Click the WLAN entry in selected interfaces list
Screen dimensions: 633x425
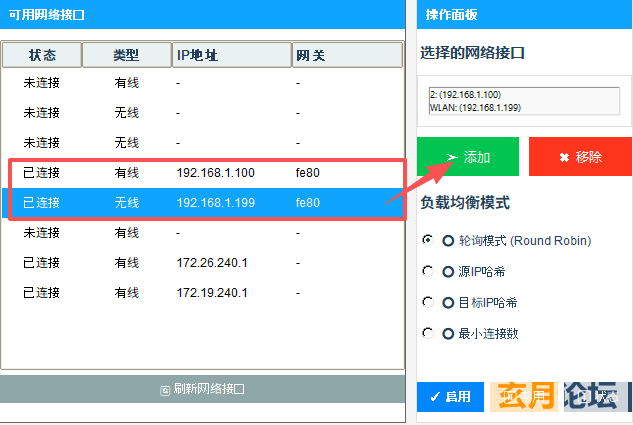(474, 106)
